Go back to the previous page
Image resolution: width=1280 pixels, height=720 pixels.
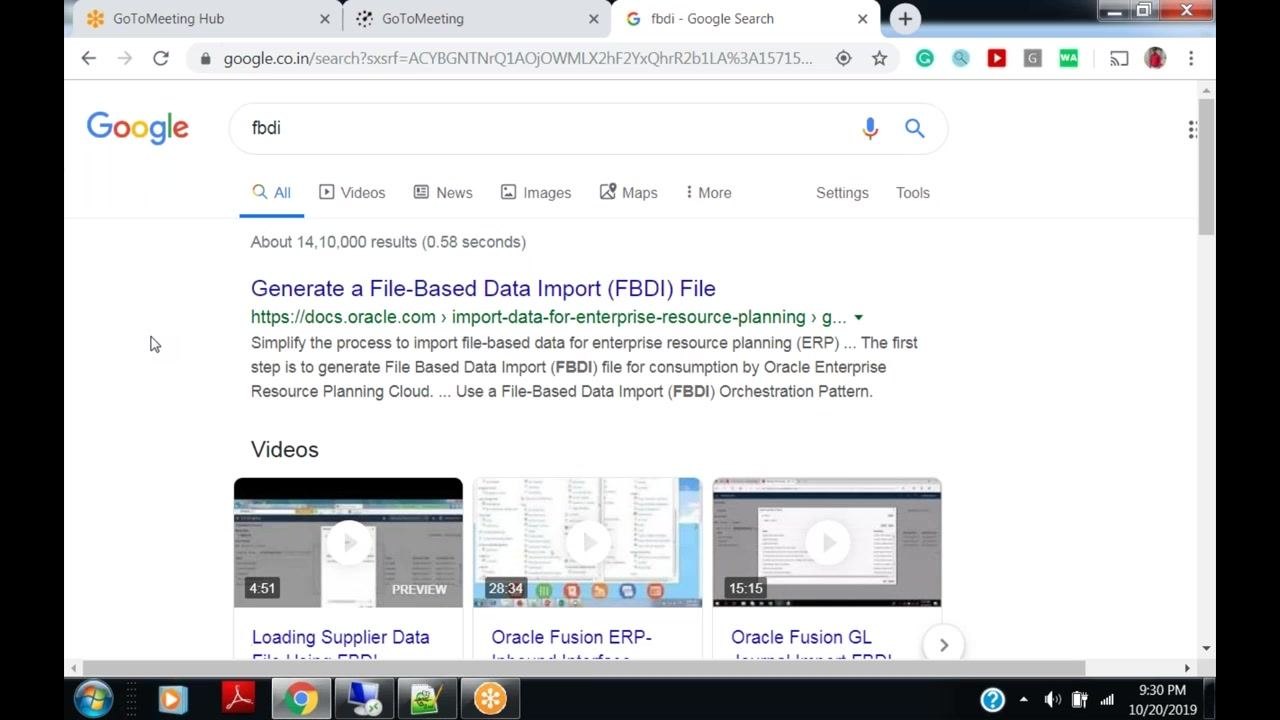tap(89, 59)
